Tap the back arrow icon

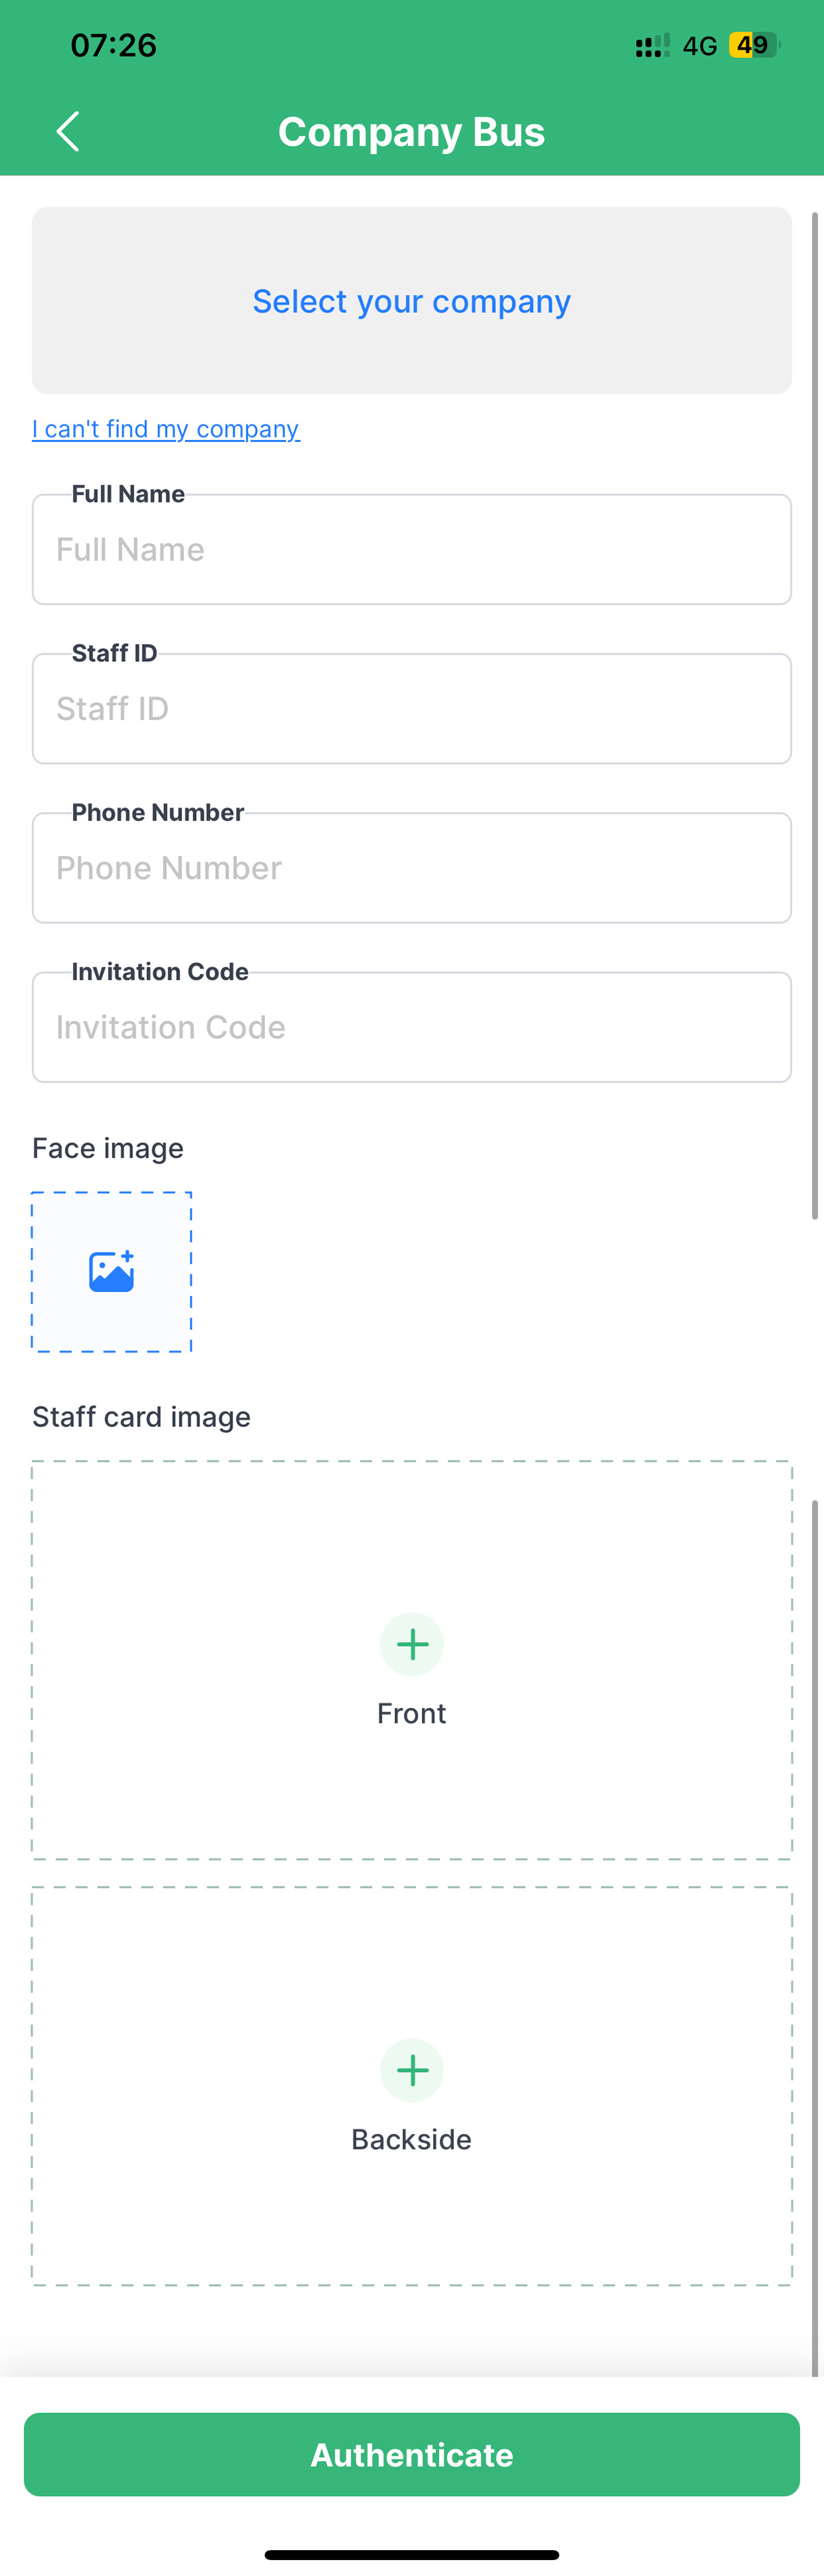click(67, 131)
